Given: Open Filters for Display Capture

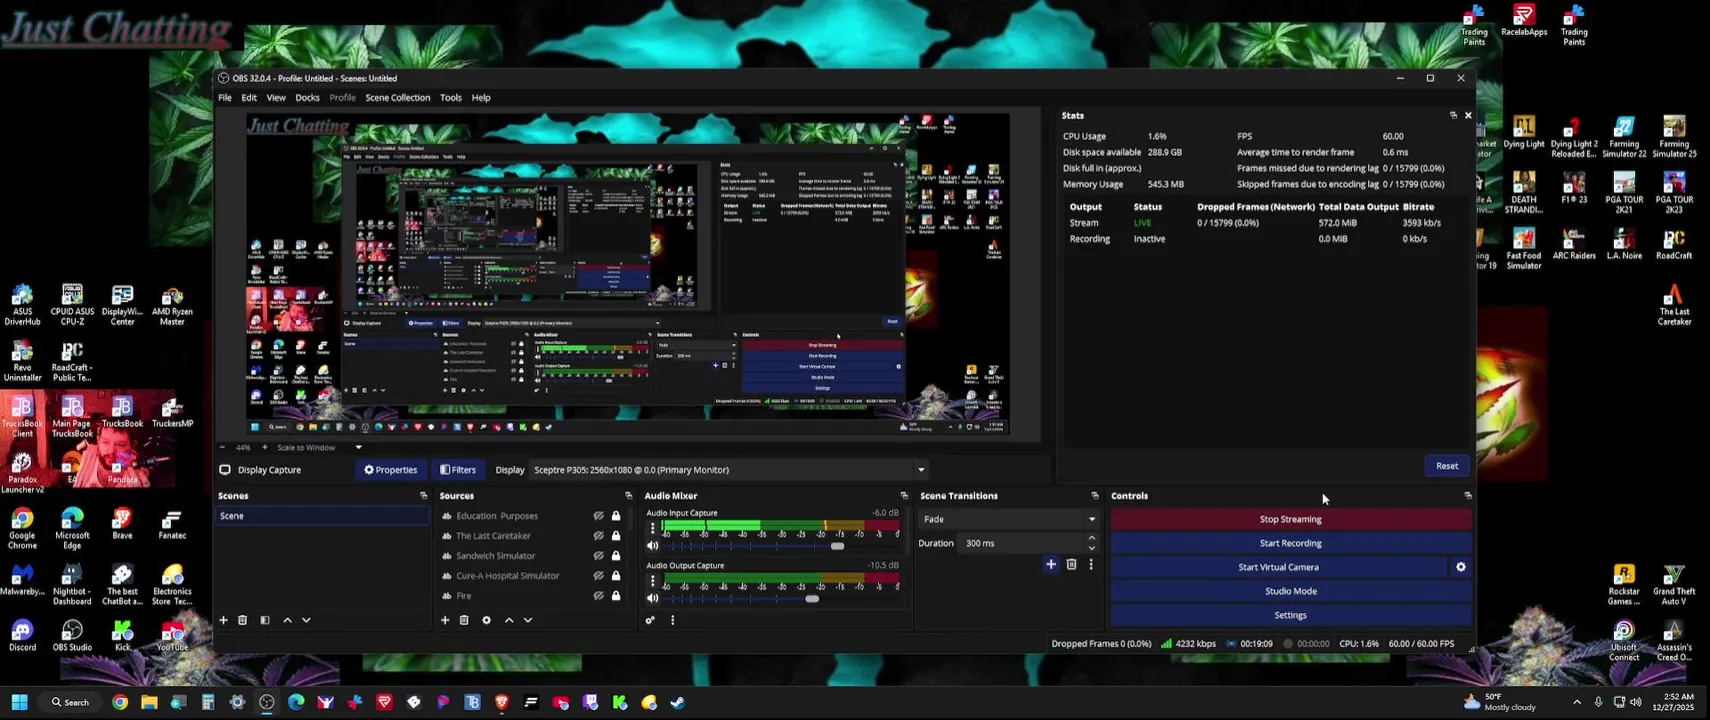Looking at the screenshot, I should click(x=458, y=470).
